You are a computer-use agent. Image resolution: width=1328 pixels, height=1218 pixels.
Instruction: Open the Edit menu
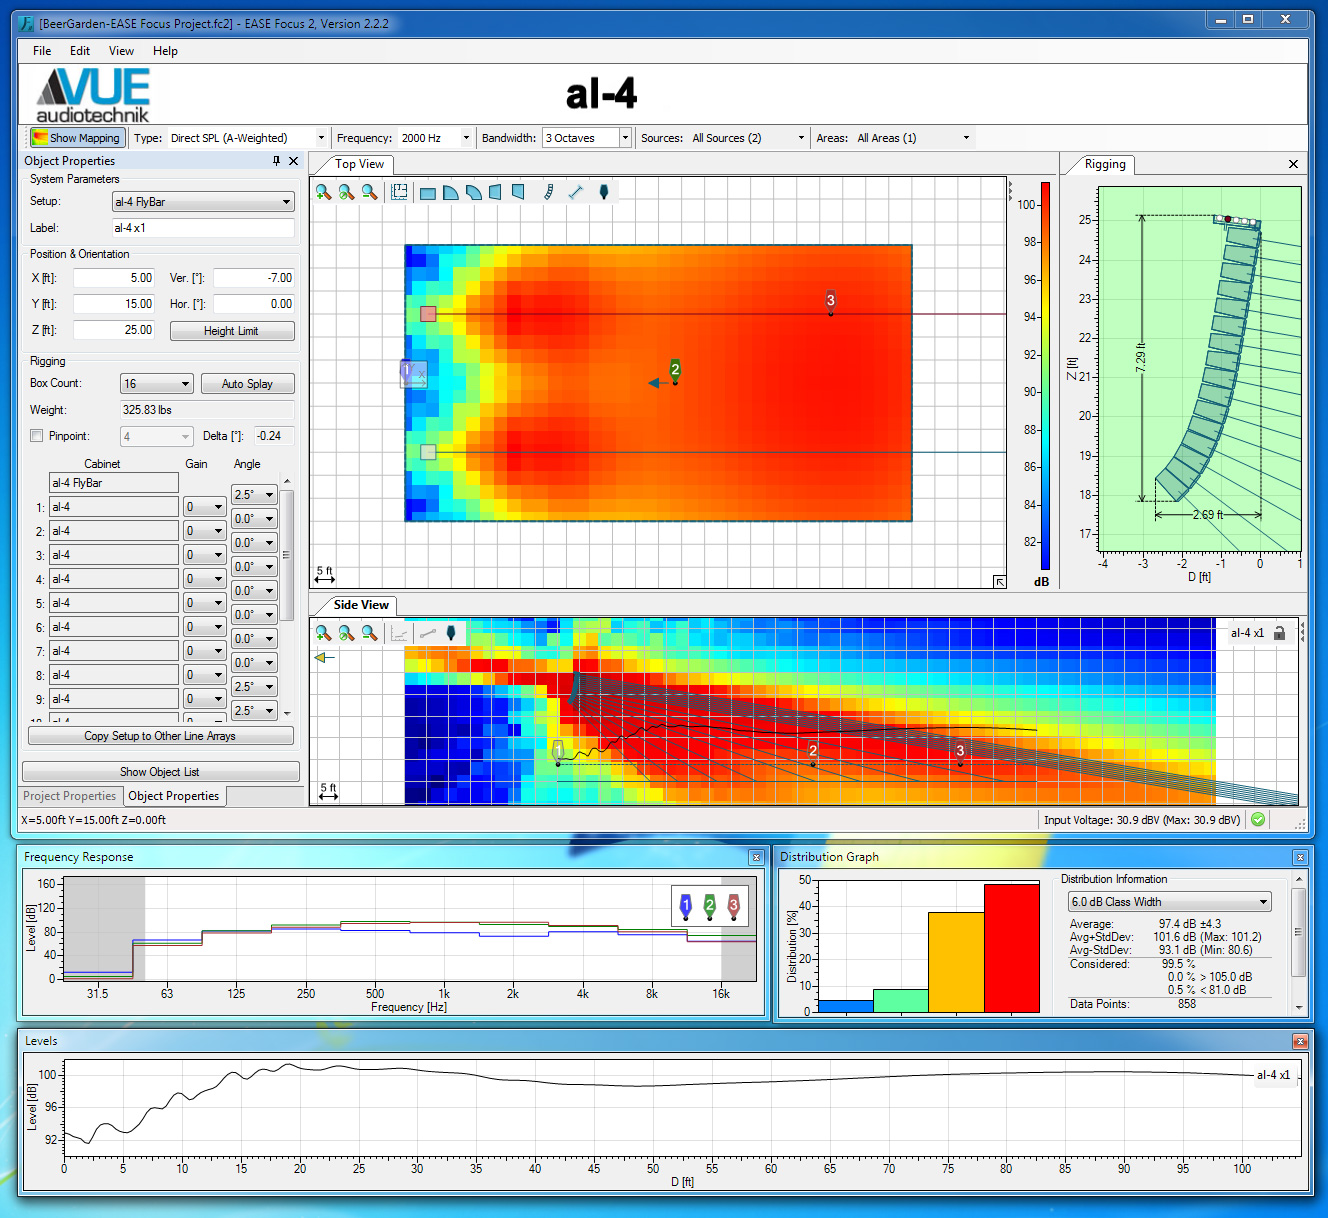tap(80, 51)
